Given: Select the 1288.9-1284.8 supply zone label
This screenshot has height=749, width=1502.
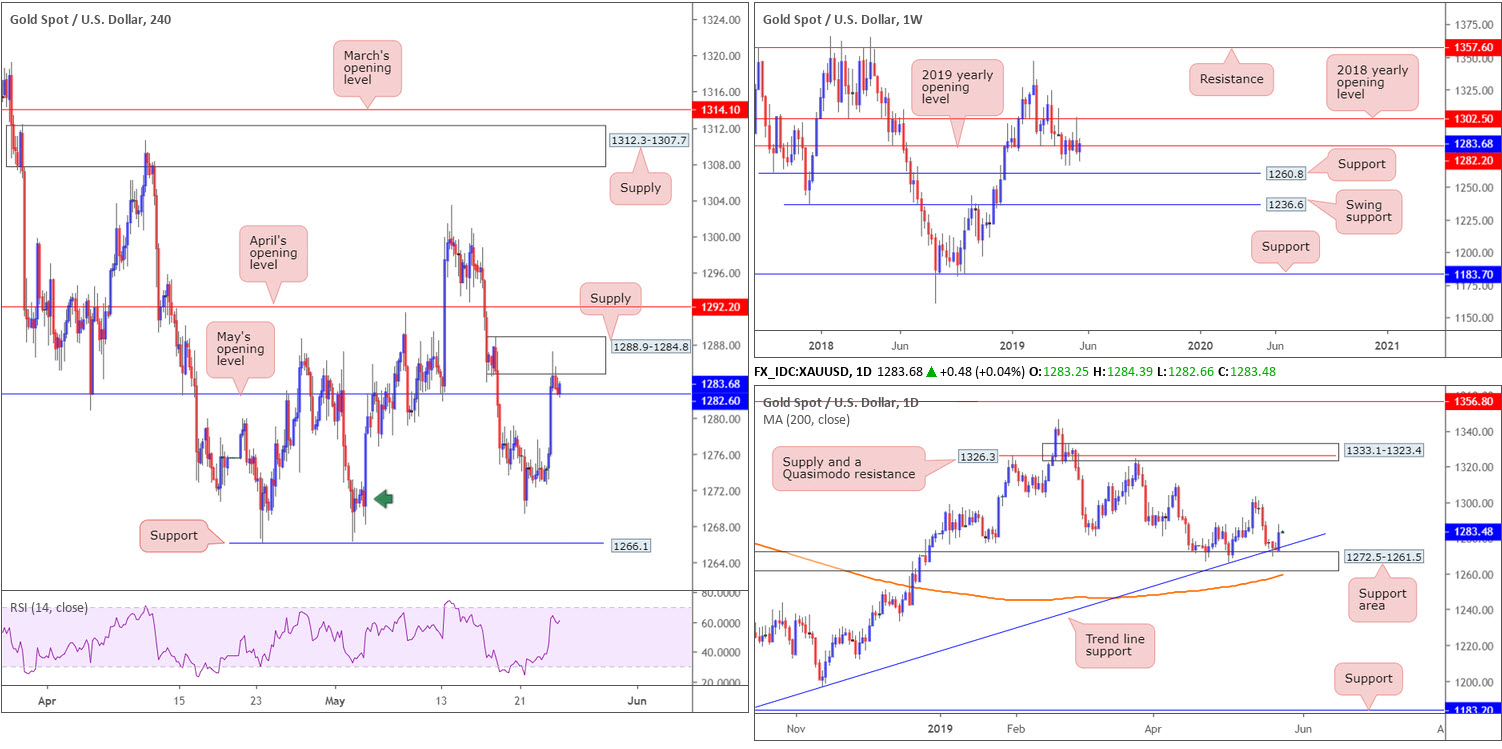Looking at the screenshot, I should point(648,347).
